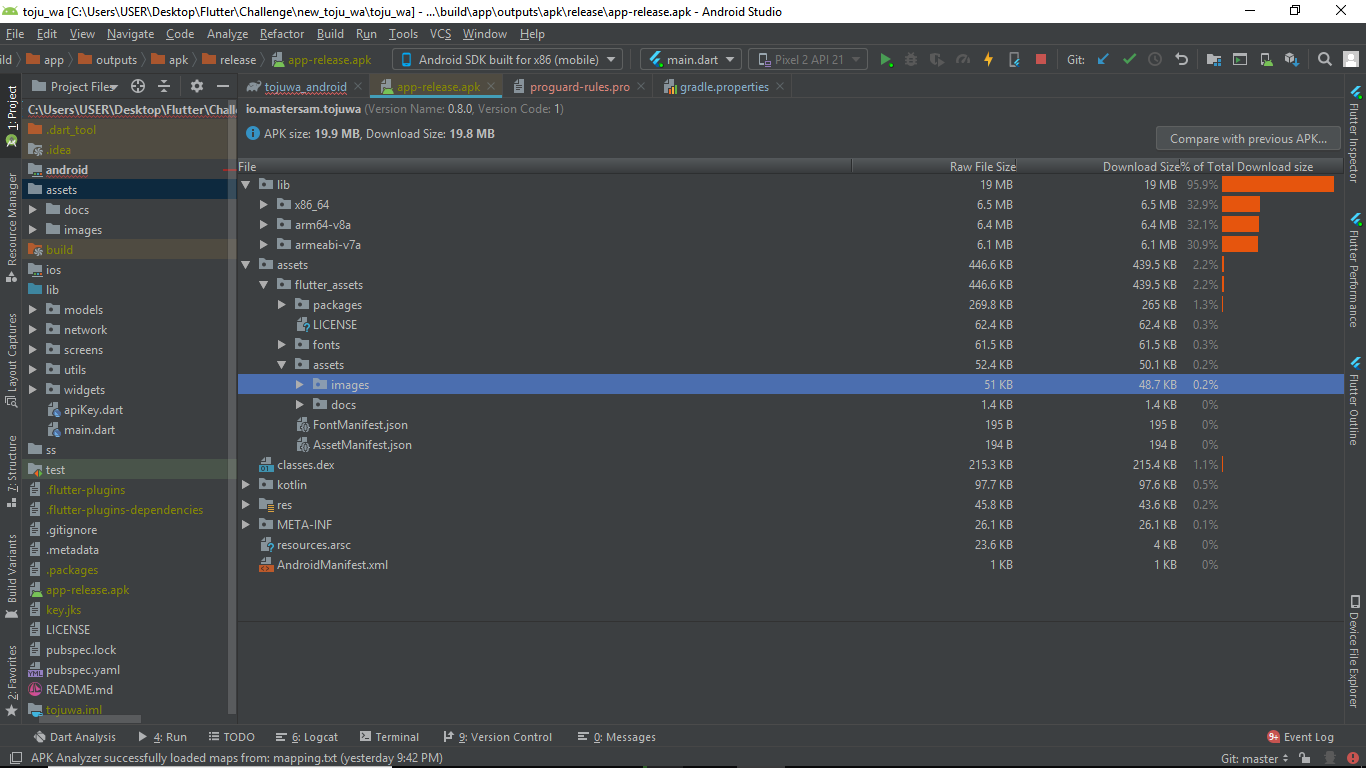This screenshot has width=1366, height=768.
Task: Select resources.arsc in APK file list
Action: [313, 545]
